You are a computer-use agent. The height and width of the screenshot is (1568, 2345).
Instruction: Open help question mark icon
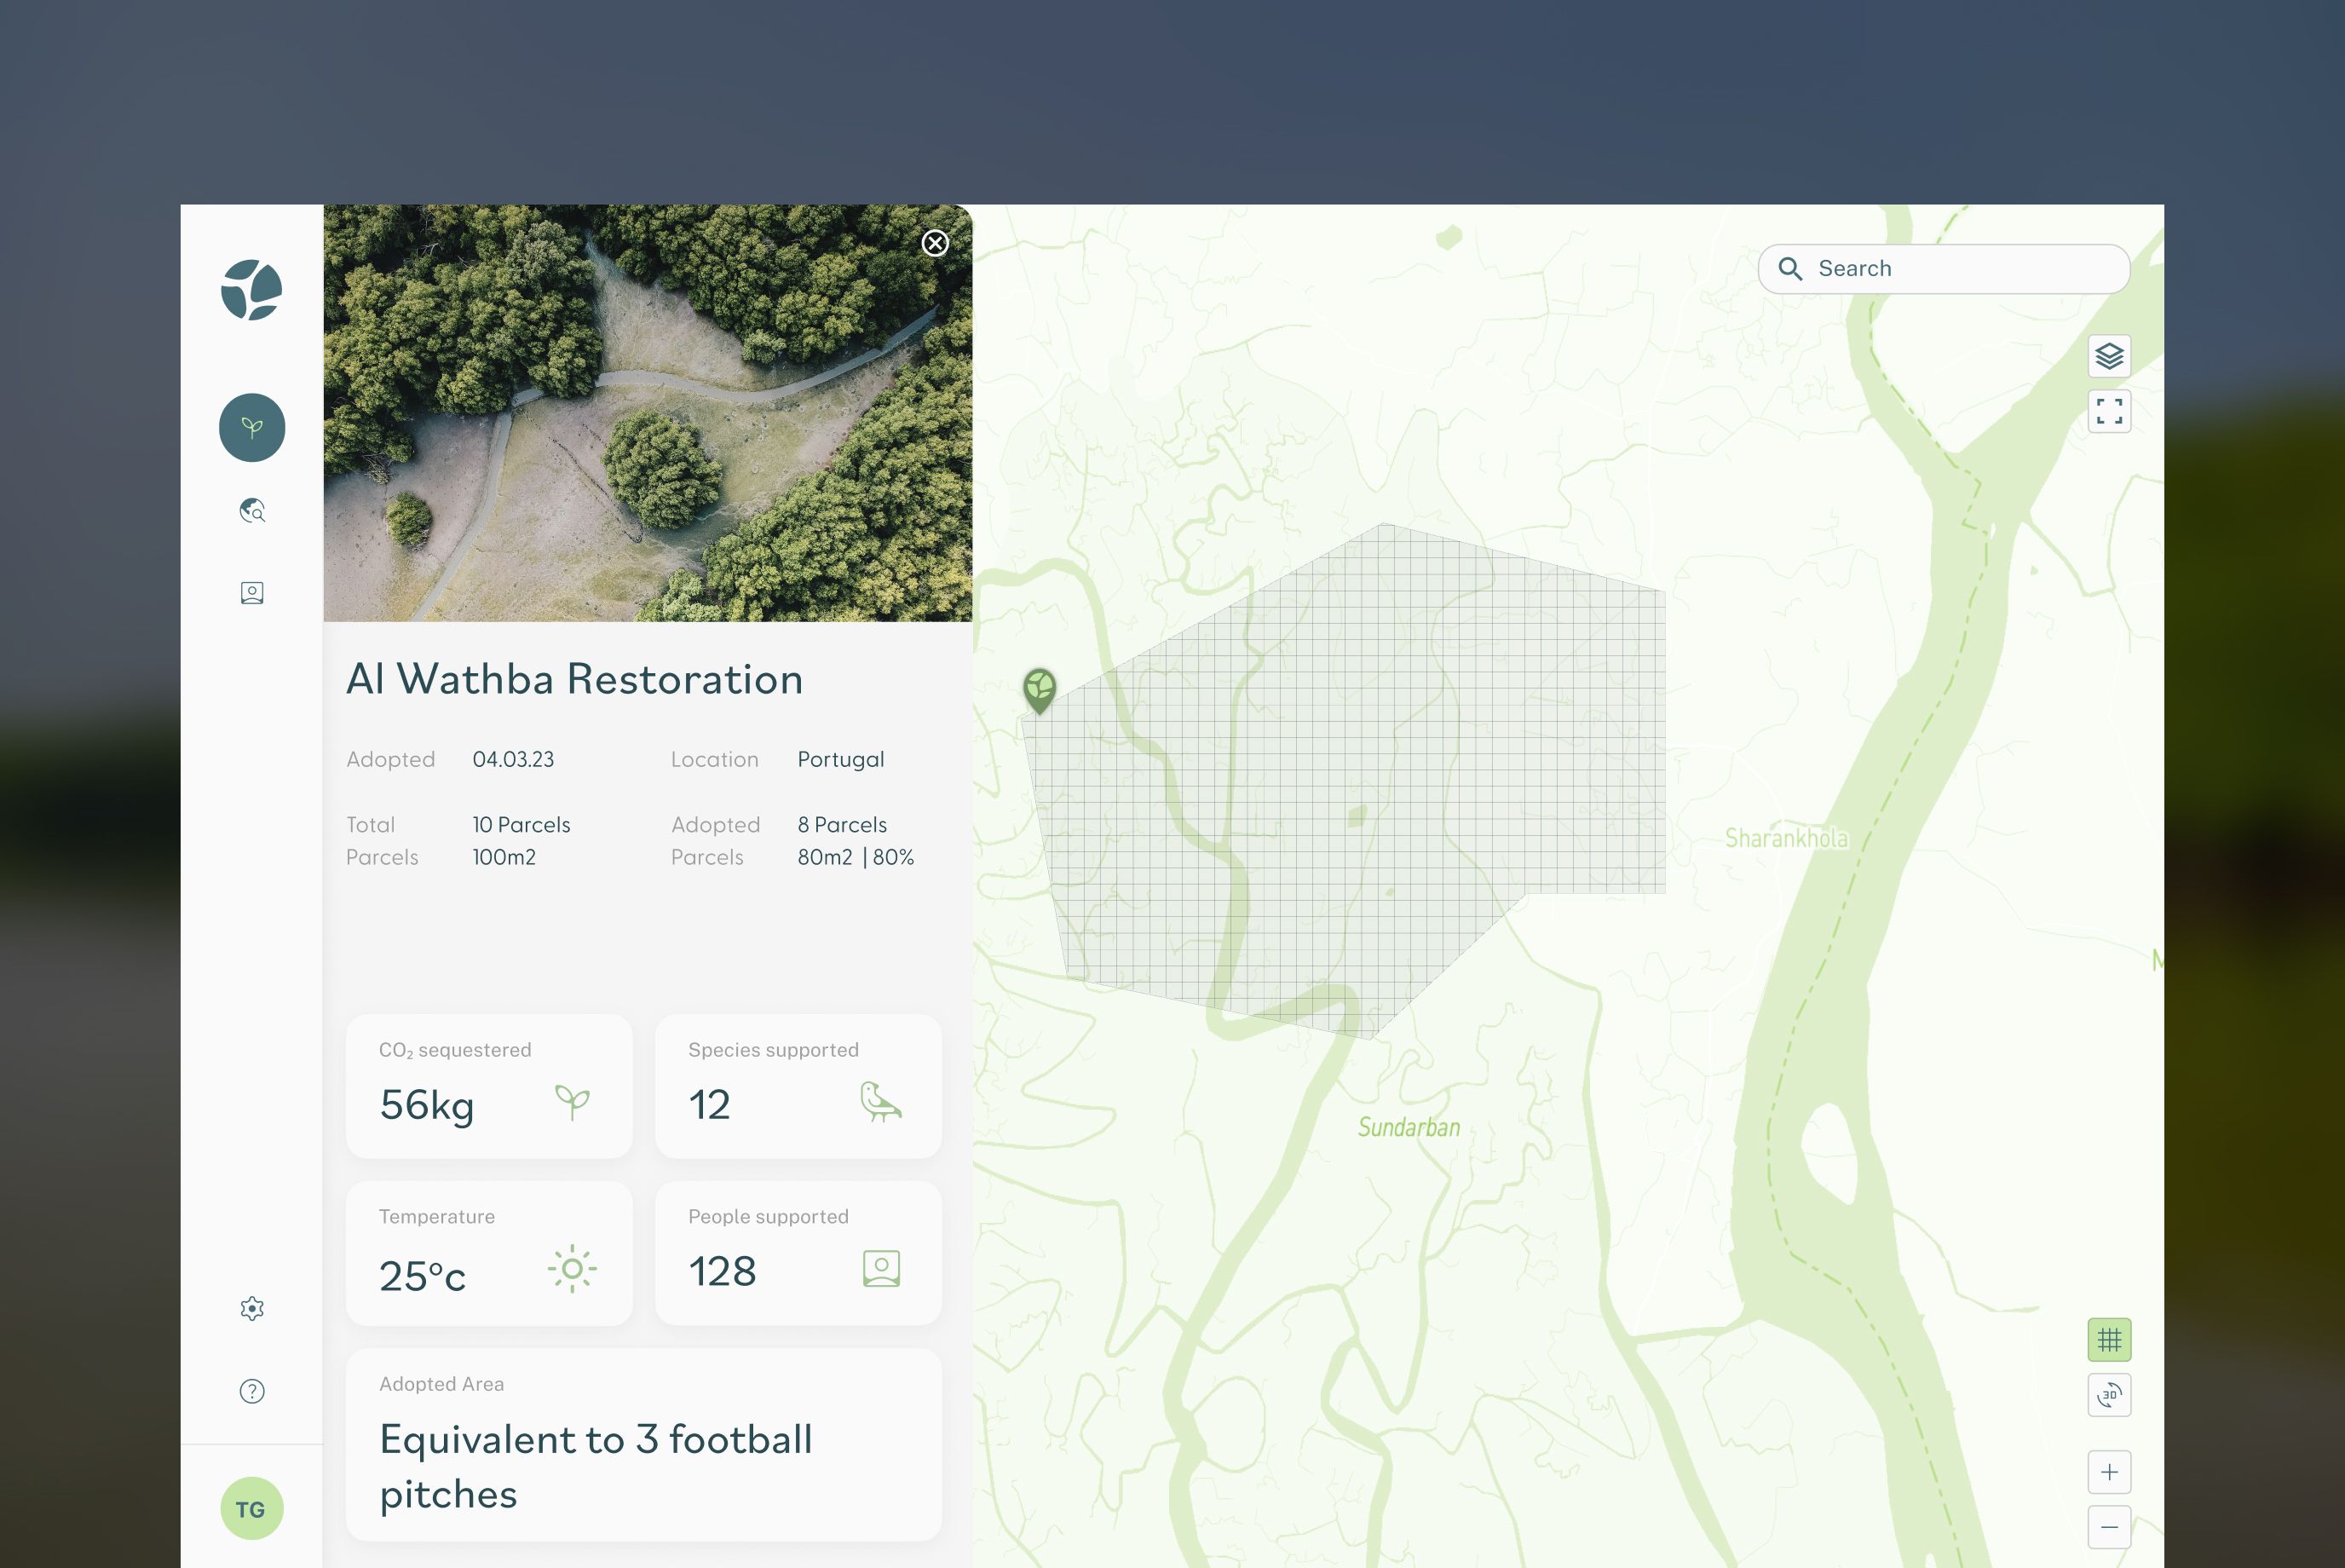click(252, 1391)
